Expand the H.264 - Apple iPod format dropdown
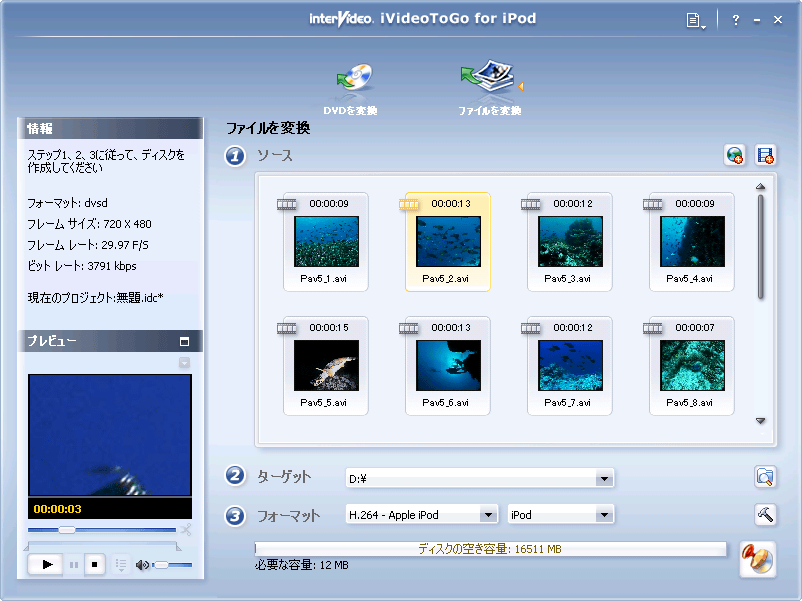This screenshot has height=601, width=802. (488, 515)
